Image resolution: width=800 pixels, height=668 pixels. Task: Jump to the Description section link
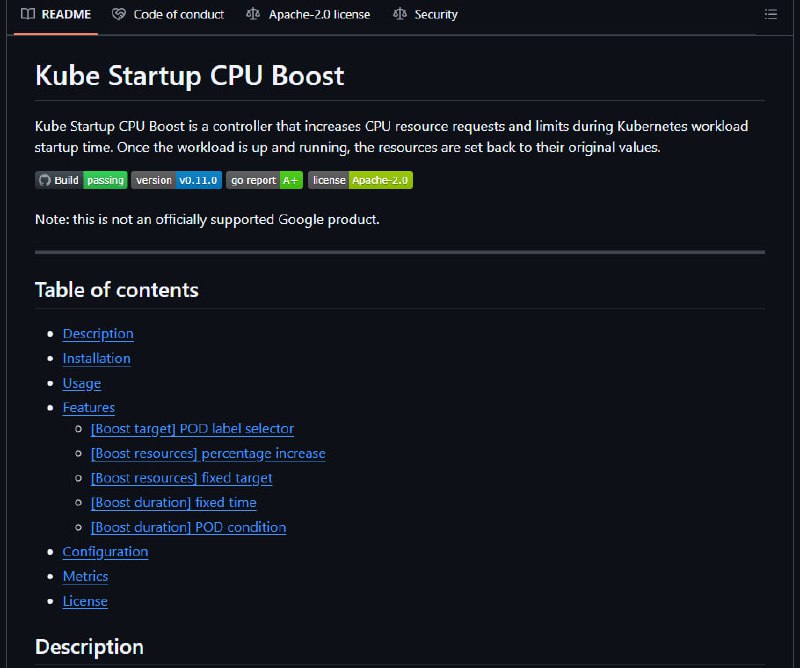click(x=98, y=334)
